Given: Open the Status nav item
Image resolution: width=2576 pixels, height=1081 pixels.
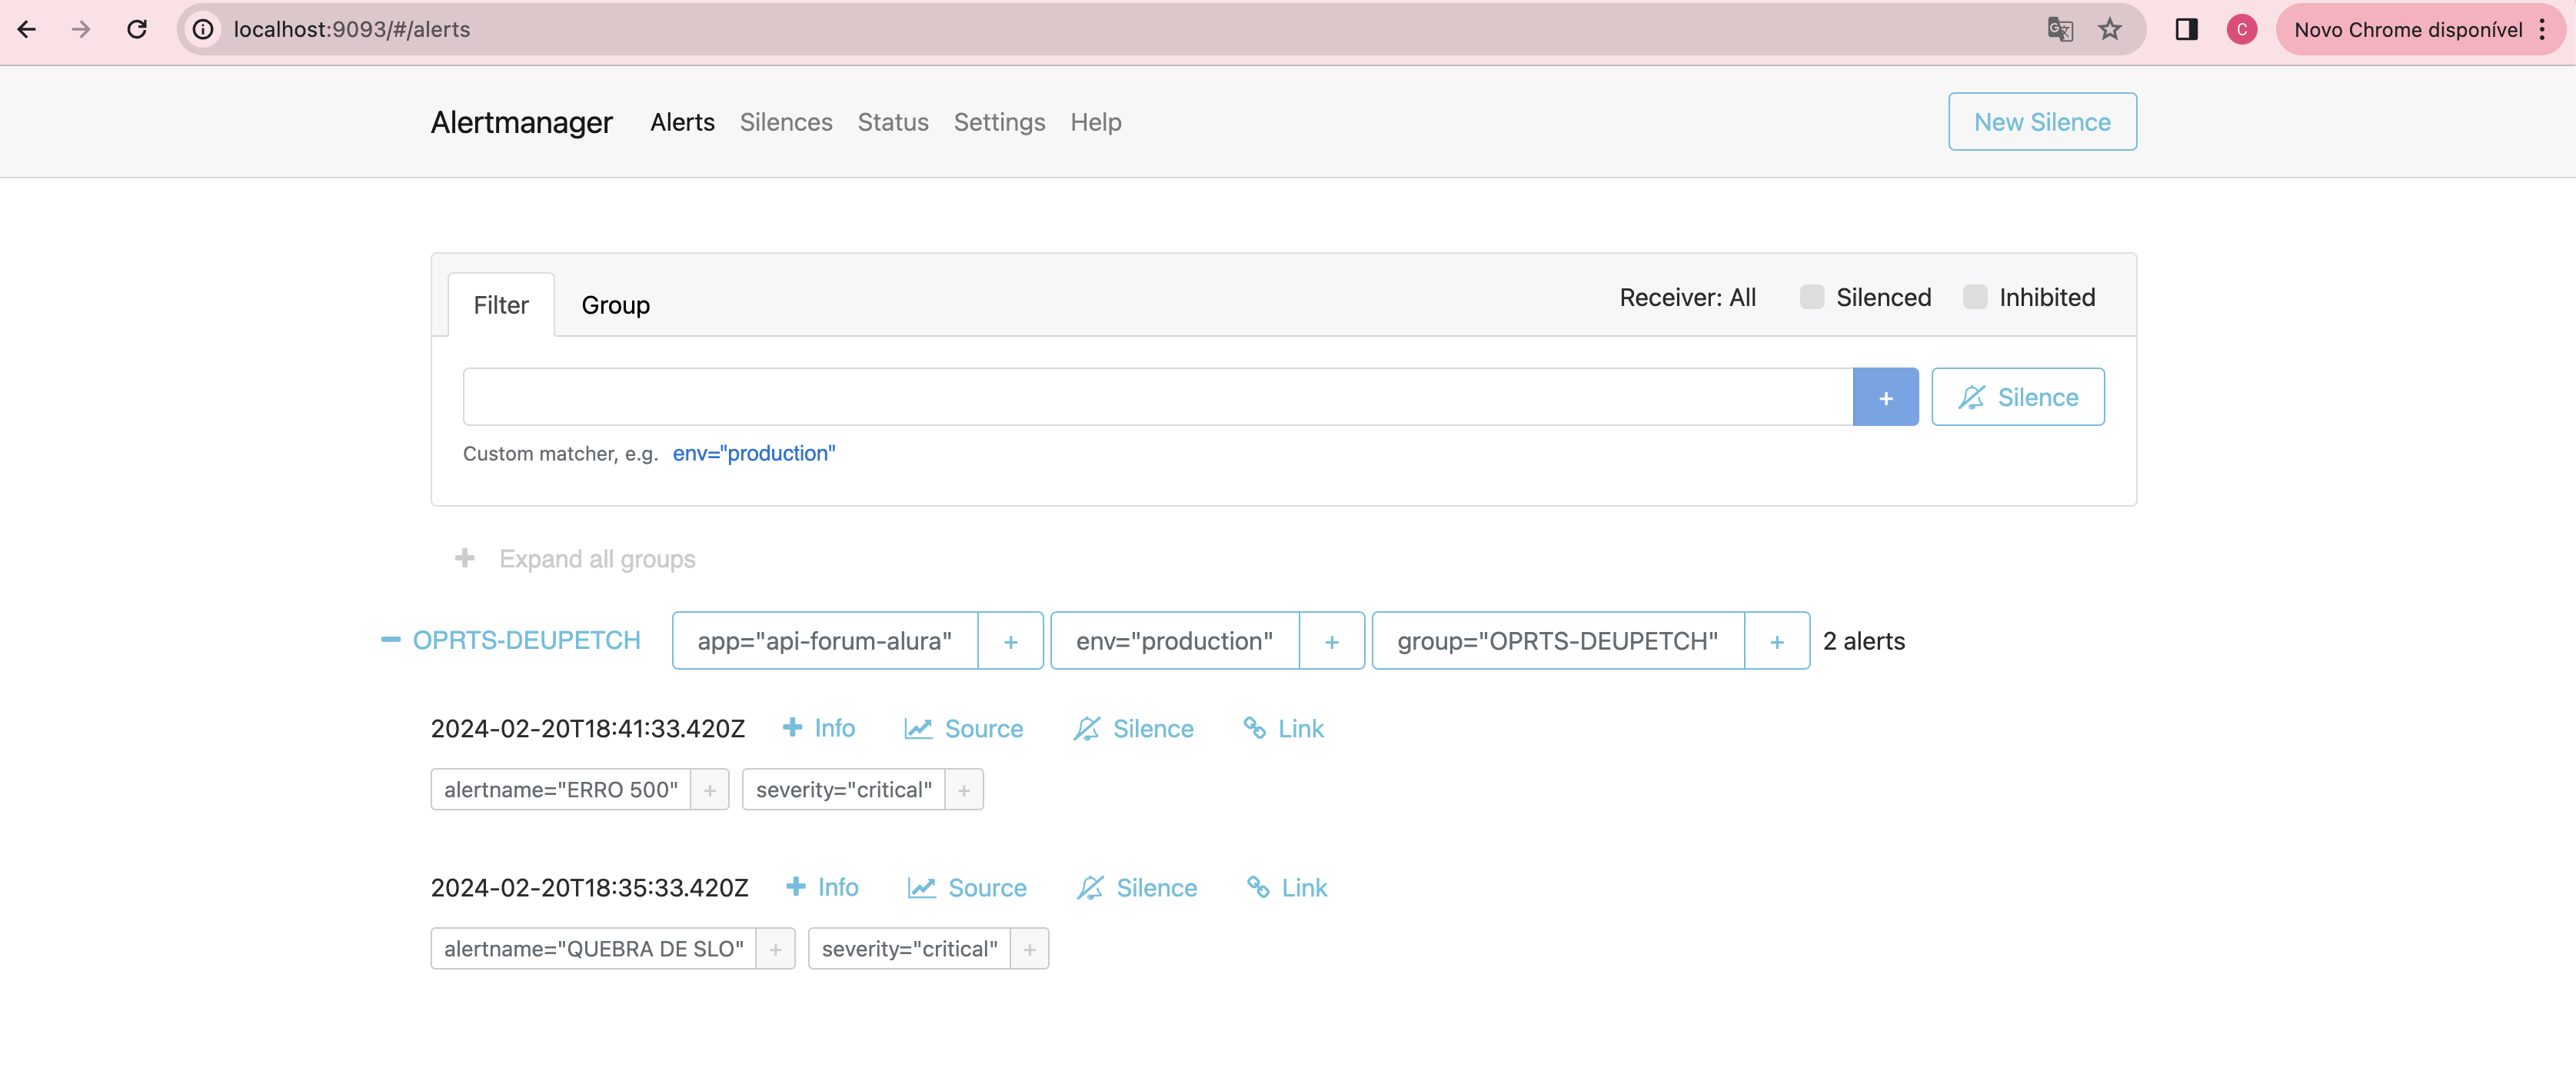Looking at the screenshot, I should 892,122.
